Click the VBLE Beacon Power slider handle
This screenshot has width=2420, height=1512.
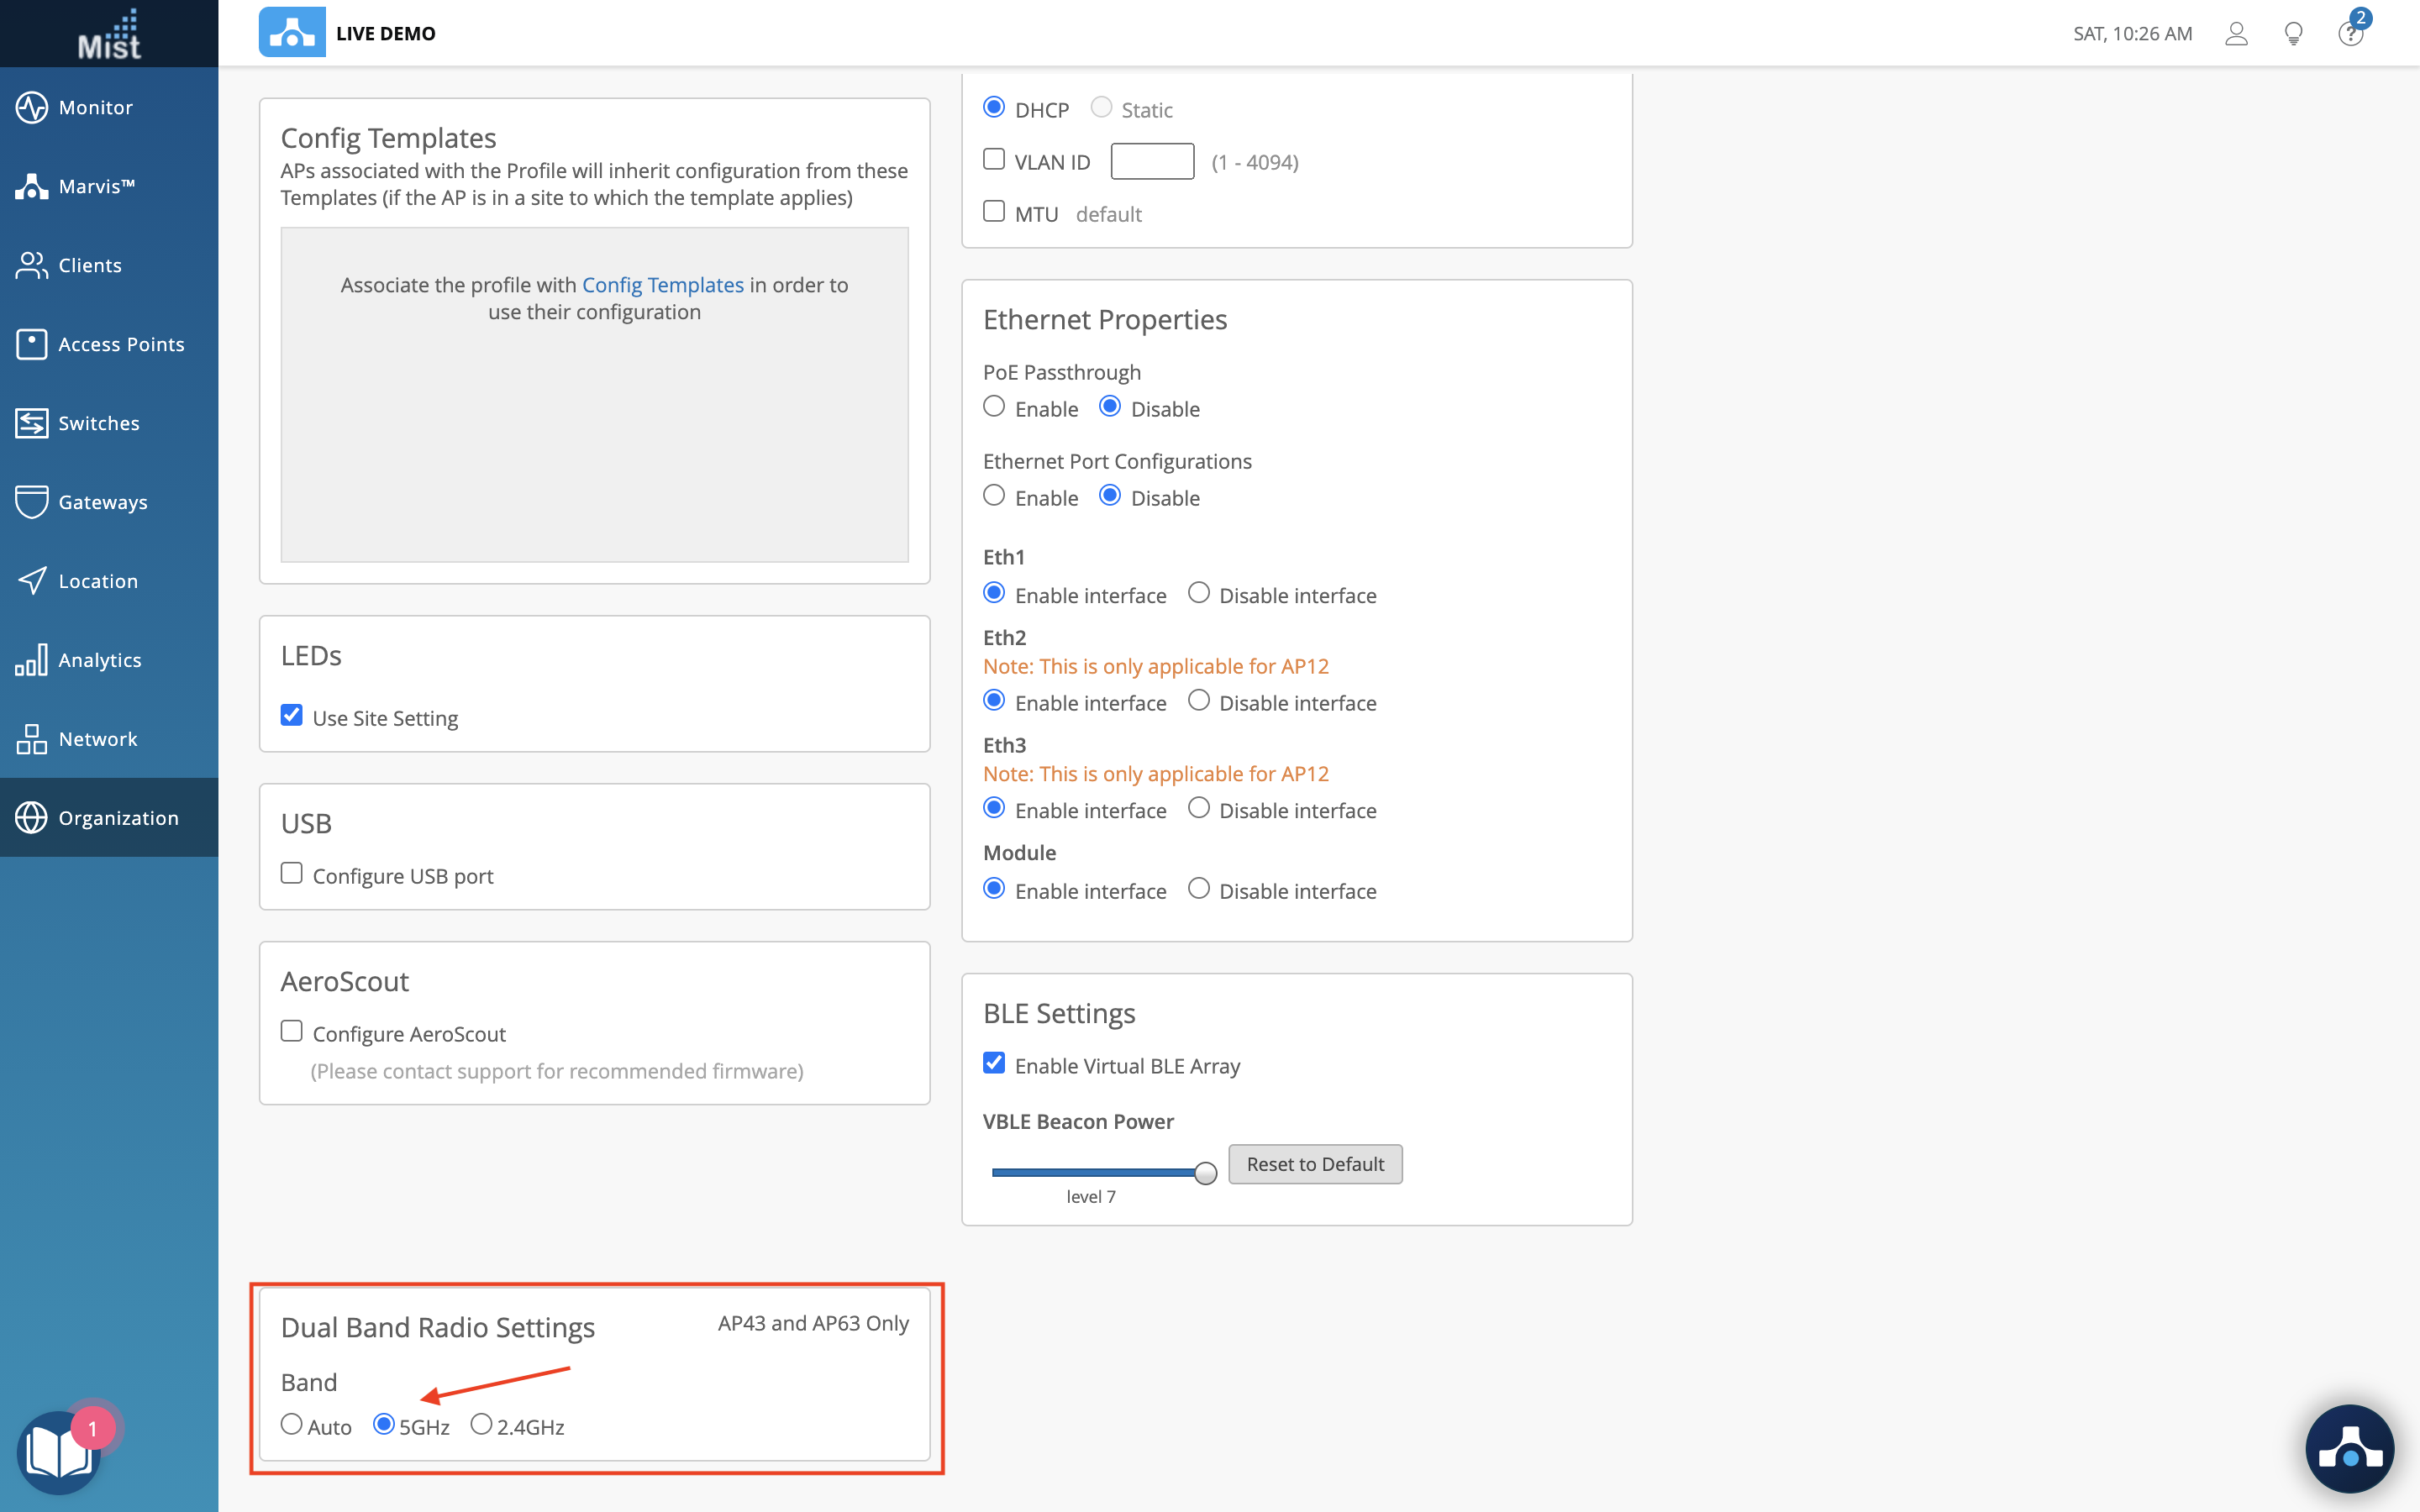(x=1205, y=1173)
